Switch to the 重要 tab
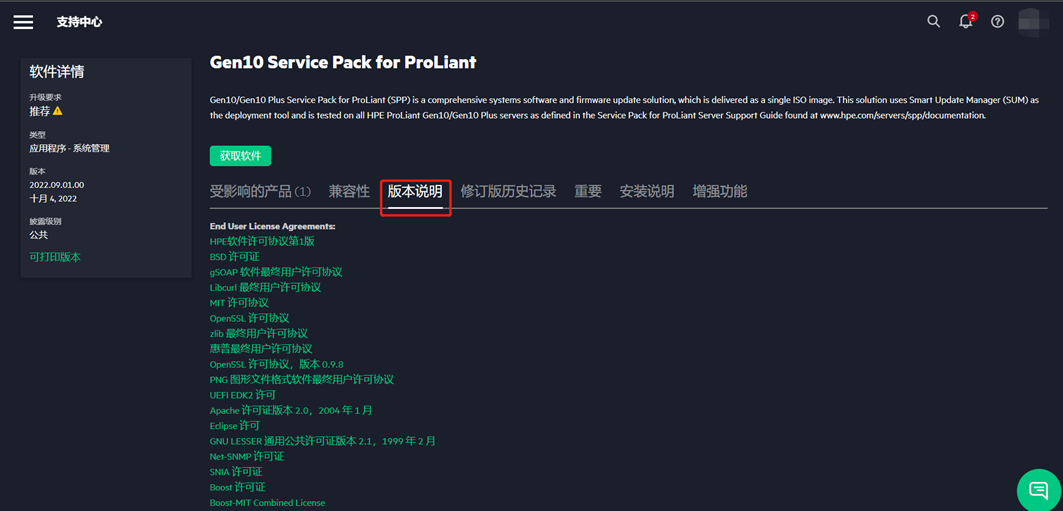 [588, 191]
